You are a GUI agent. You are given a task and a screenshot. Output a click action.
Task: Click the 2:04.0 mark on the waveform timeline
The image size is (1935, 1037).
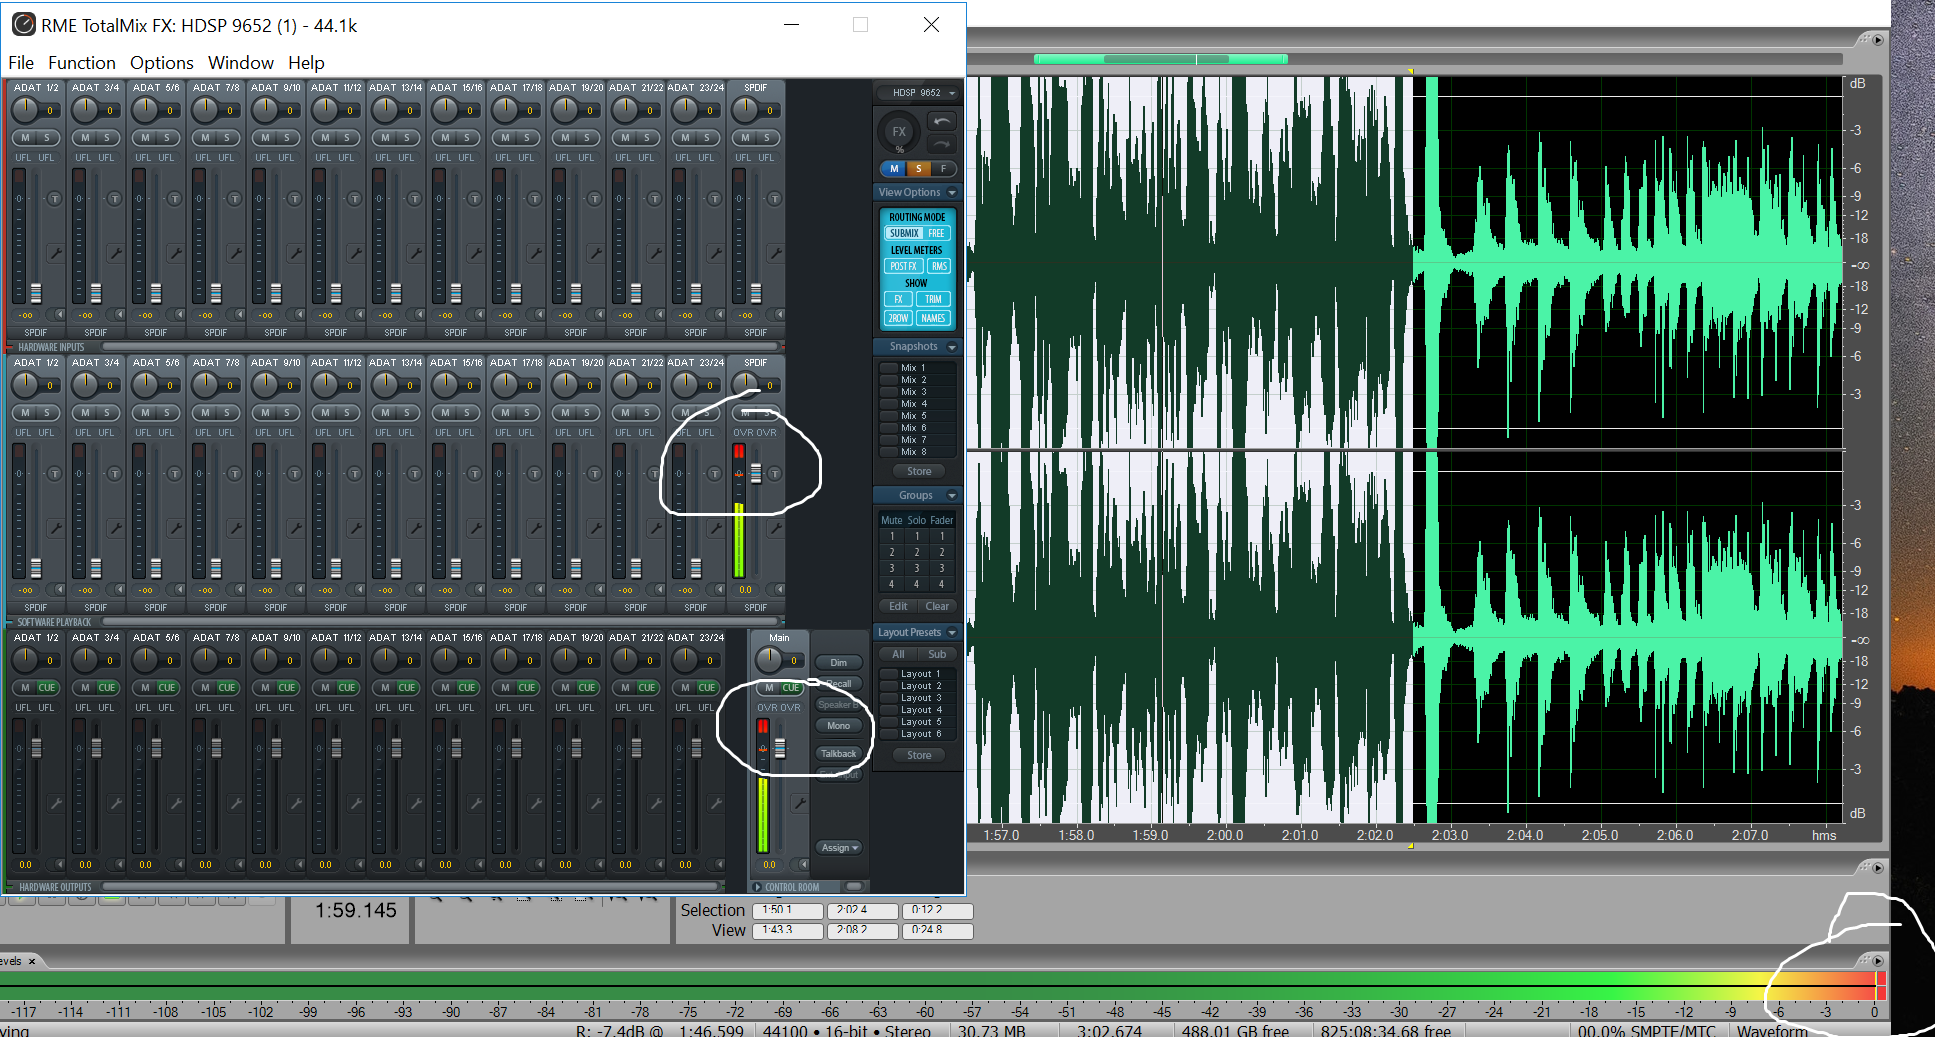[x=1525, y=835]
